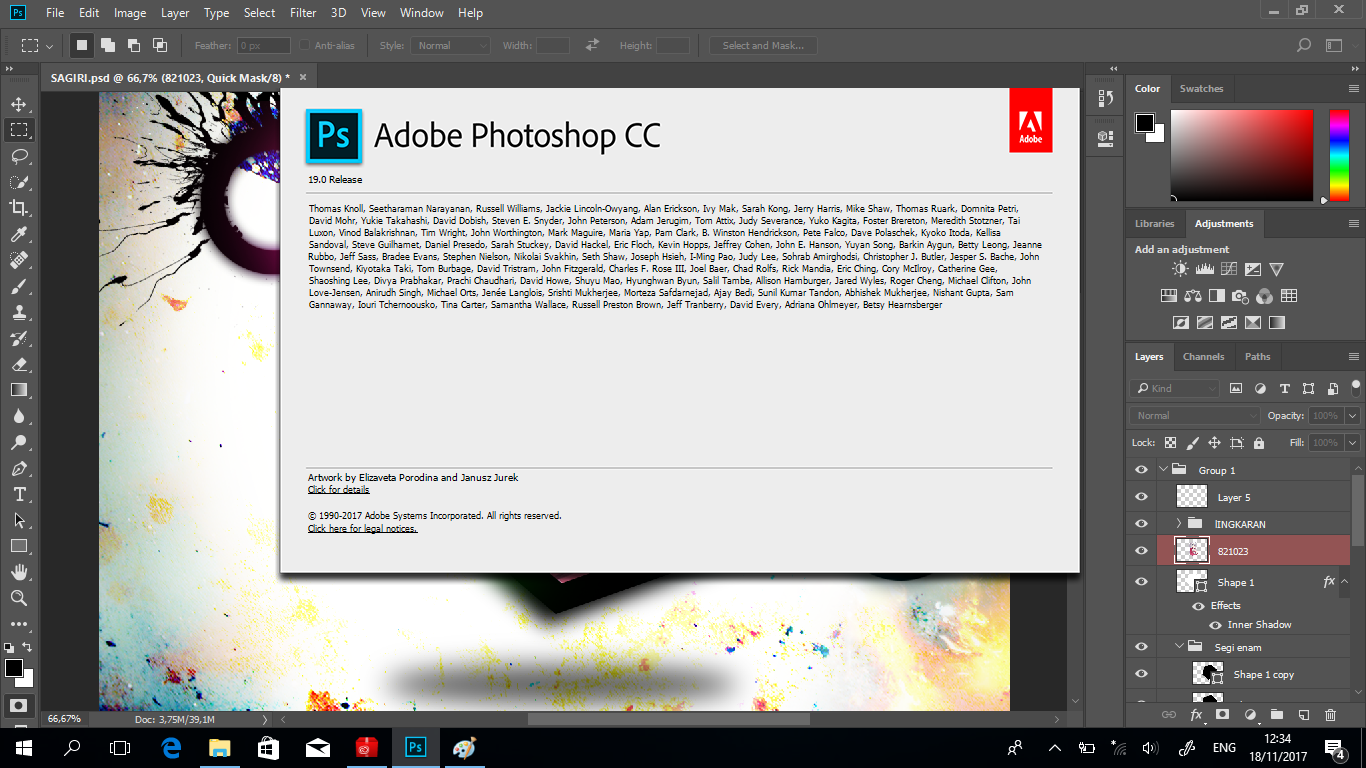
Task: Select the Eyedropper tool
Action: point(18,234)
